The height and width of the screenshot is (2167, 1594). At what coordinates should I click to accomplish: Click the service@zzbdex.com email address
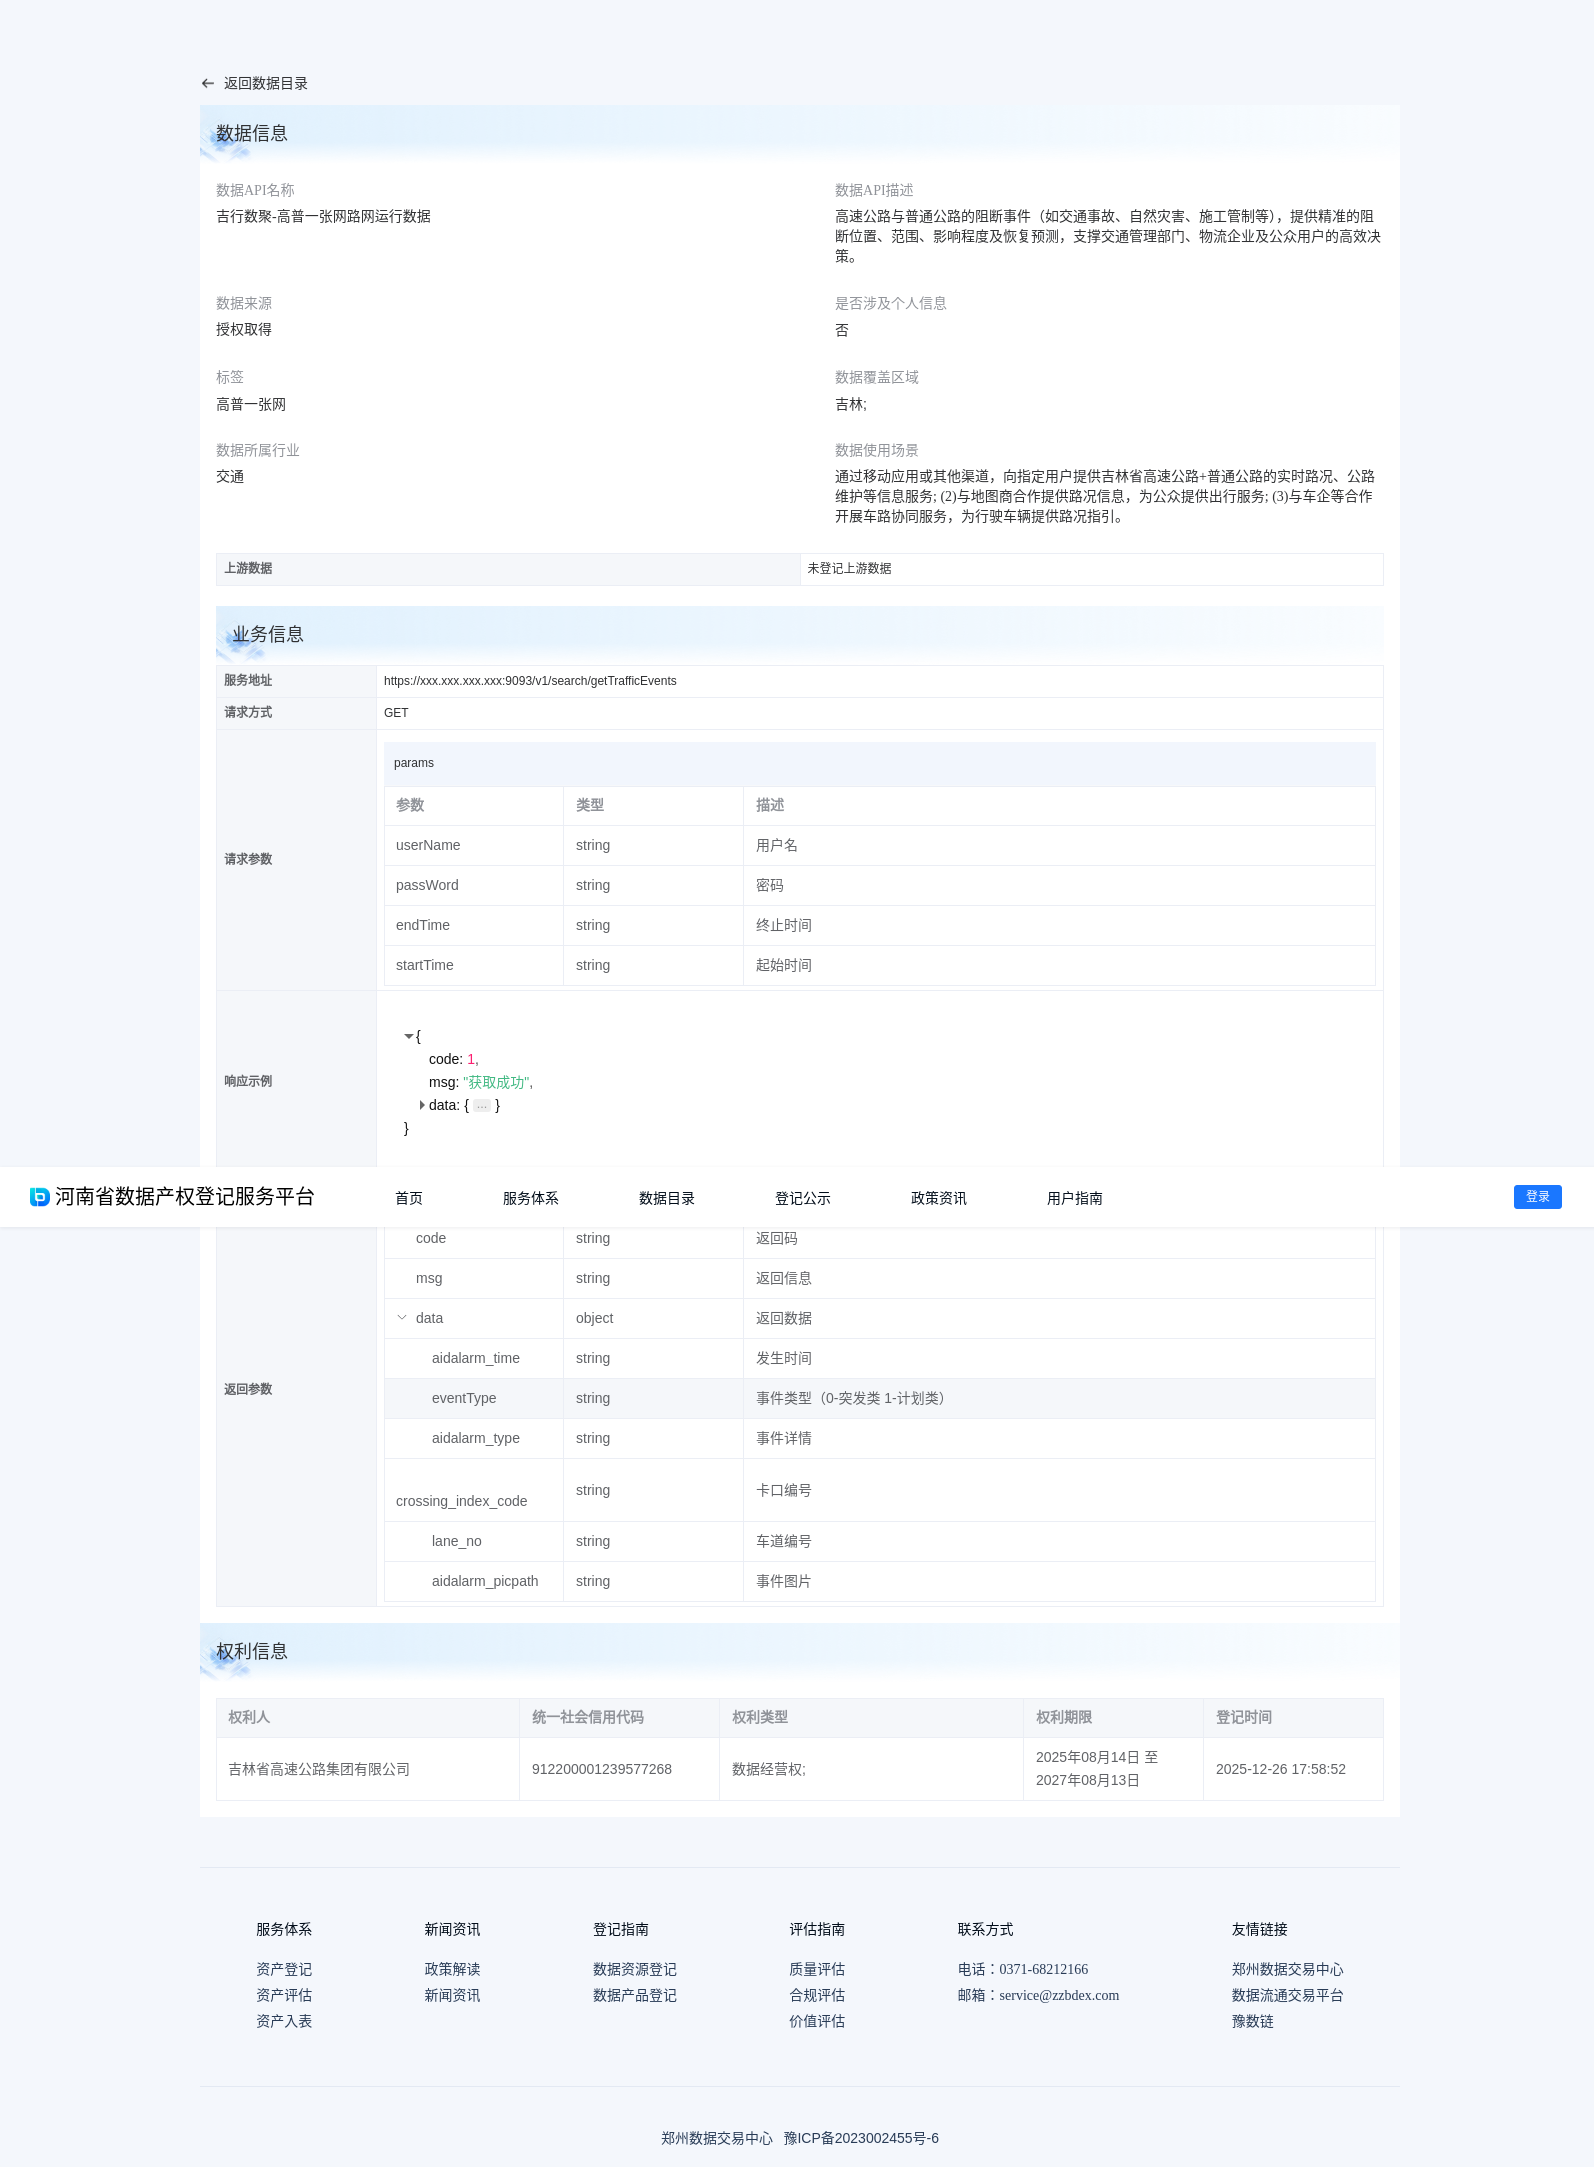1059,1995
